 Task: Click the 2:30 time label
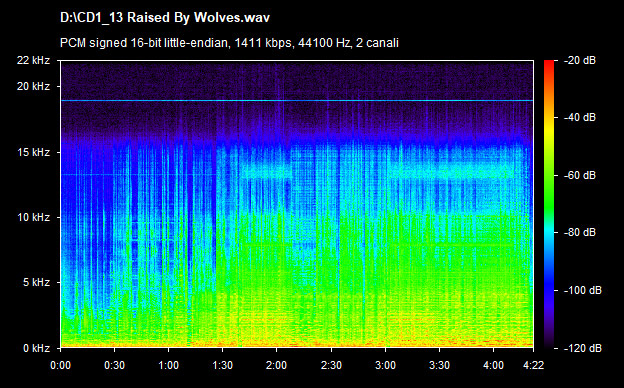[331, 365]
